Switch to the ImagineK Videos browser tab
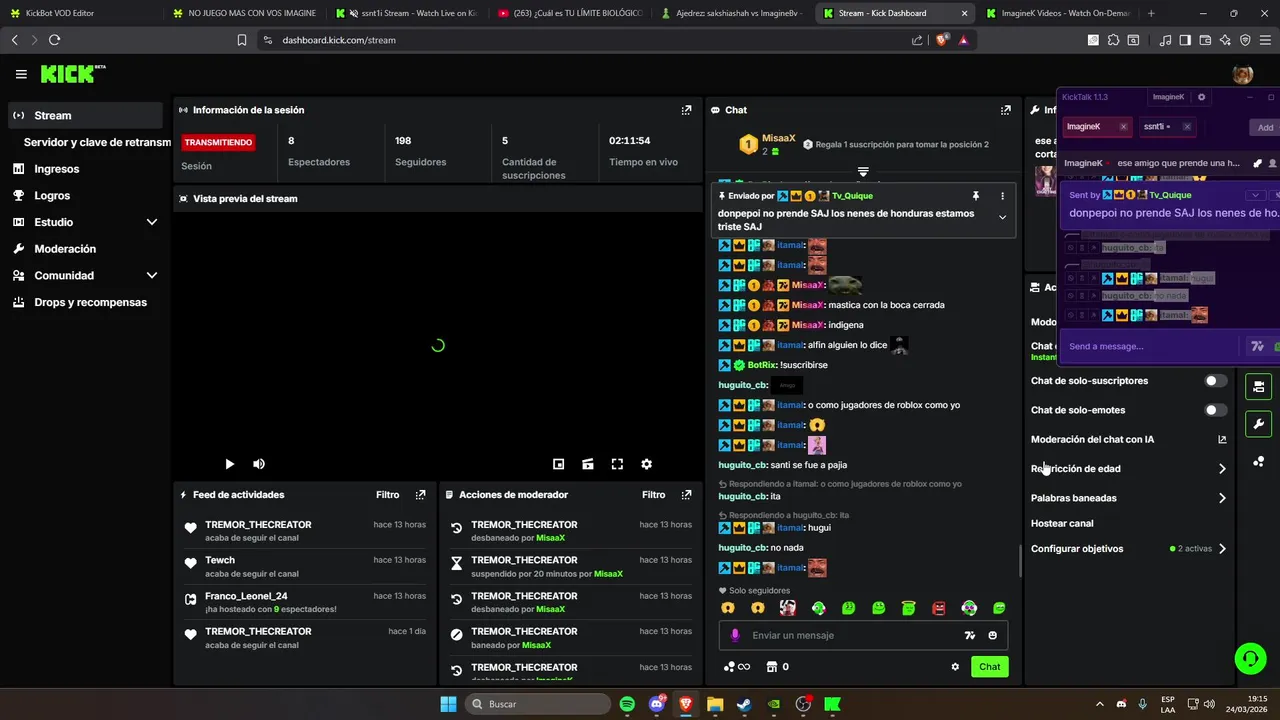The width and height of the screenshot is (1280, 720). click(x=1056, y=13)
